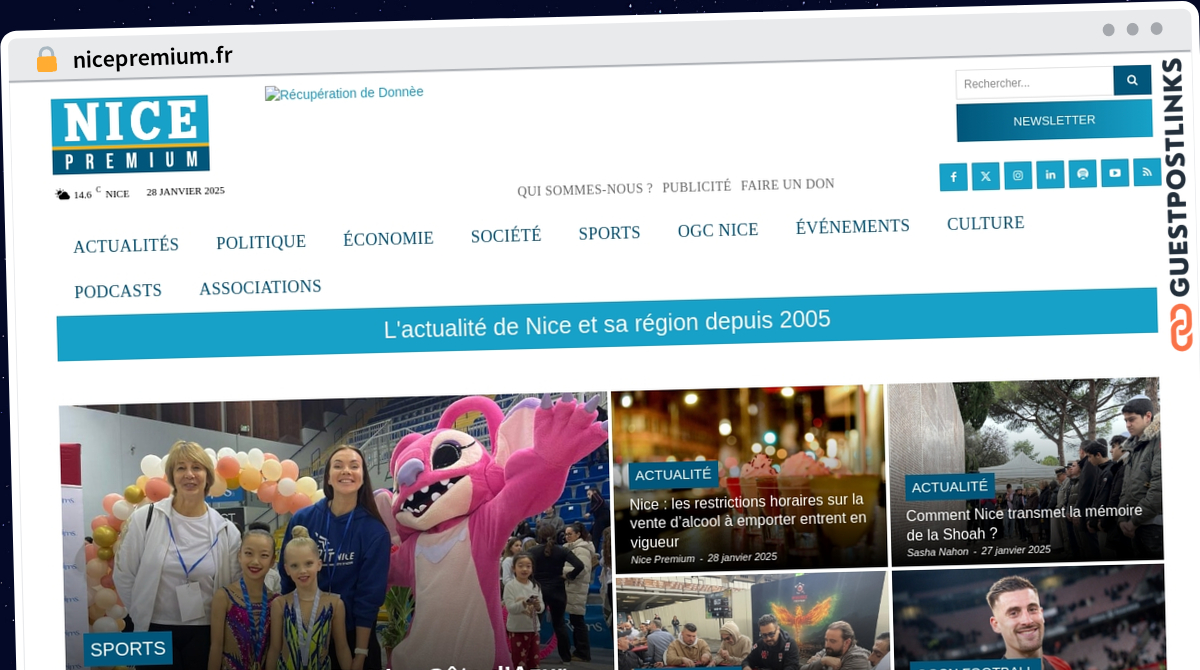Read the alcohol sale restrictions article headline
Viewport: 1200px width, 670px height.
[x=748, y=520]
